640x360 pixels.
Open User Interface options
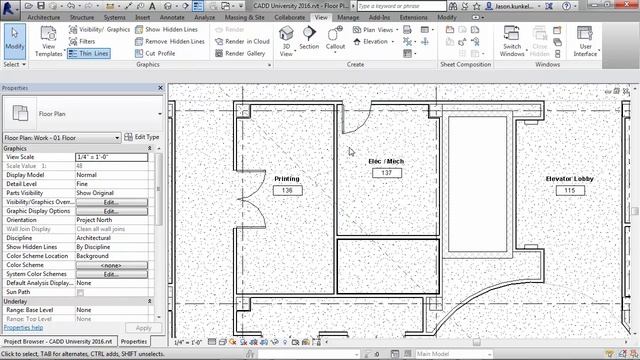(x=585, y=41)
